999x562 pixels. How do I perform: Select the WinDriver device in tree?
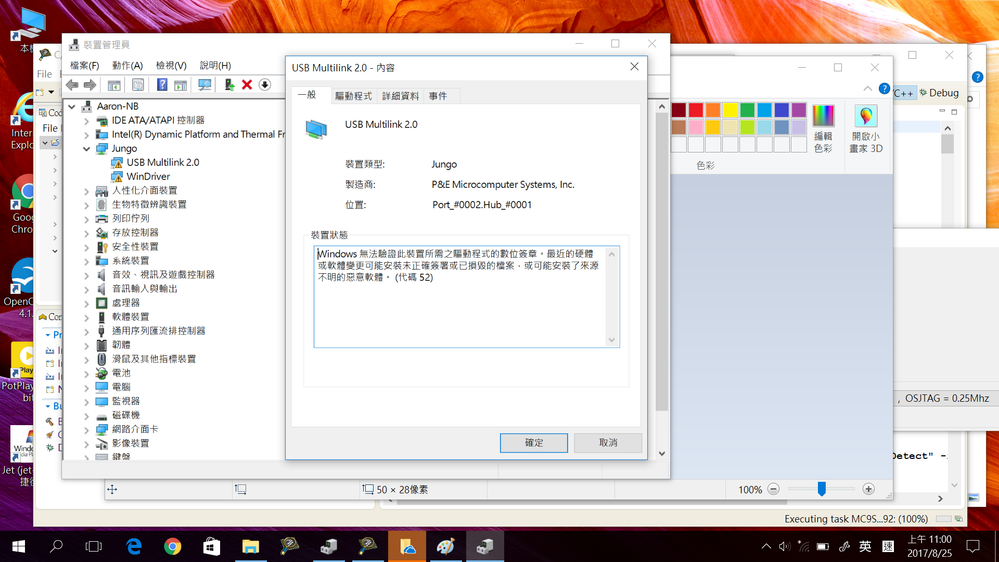(148, 177)
